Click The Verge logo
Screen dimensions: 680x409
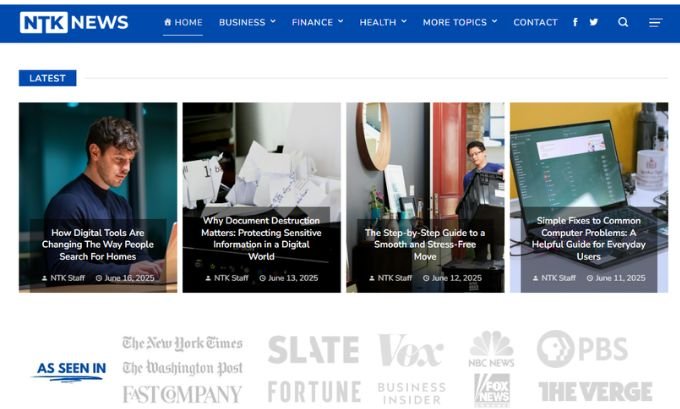[x=595, y=392]
